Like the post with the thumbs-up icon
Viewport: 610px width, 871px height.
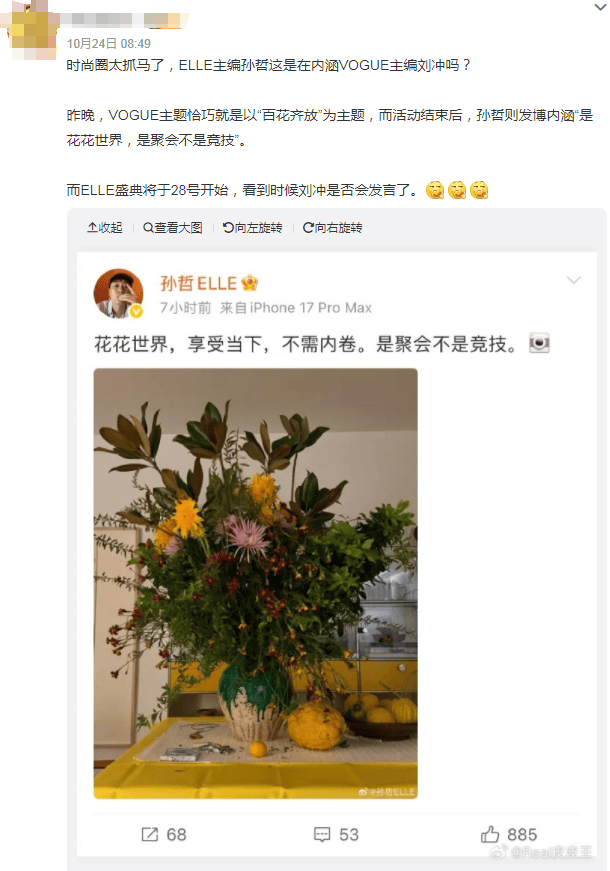click(x=490, y=834)
